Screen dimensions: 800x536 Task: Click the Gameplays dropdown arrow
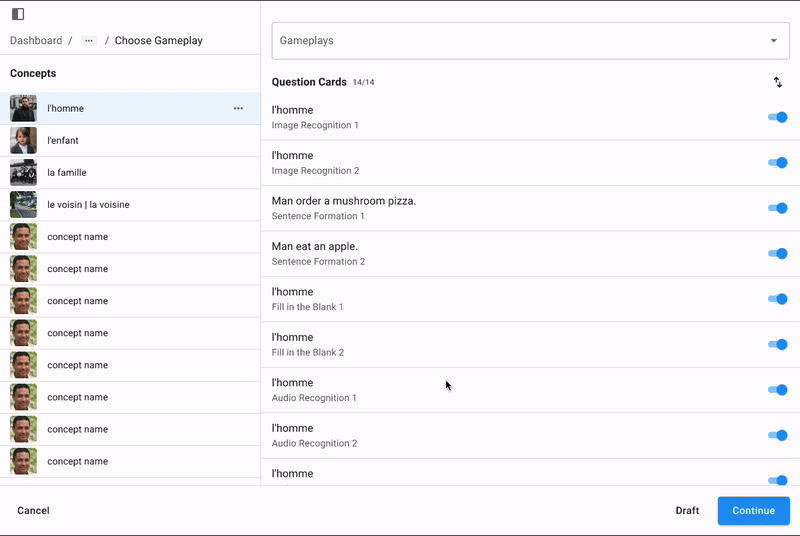click(x=773, y=41)
